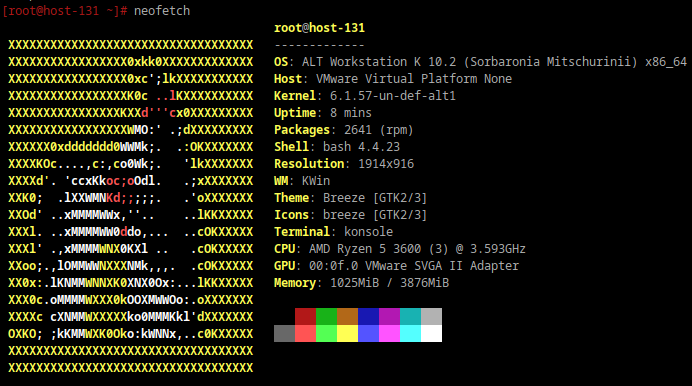Viewport: 692px width, 386px height.
Task: Click the dark green color block
Action: click(327, 316)
